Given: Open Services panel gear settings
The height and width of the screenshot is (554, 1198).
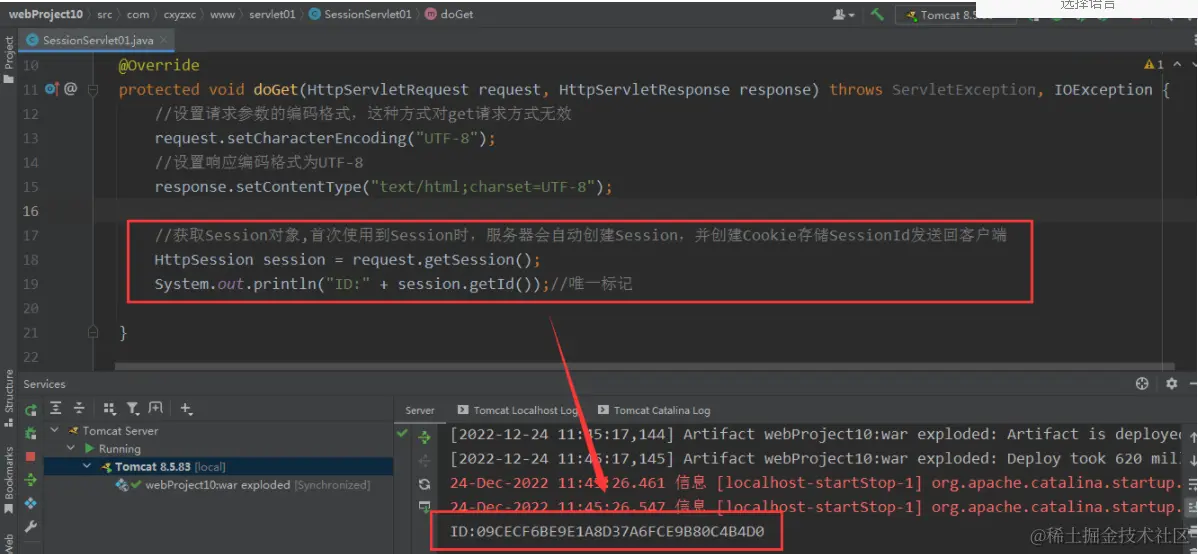Looking at the screenshot, I should (x=1171, y=384).
